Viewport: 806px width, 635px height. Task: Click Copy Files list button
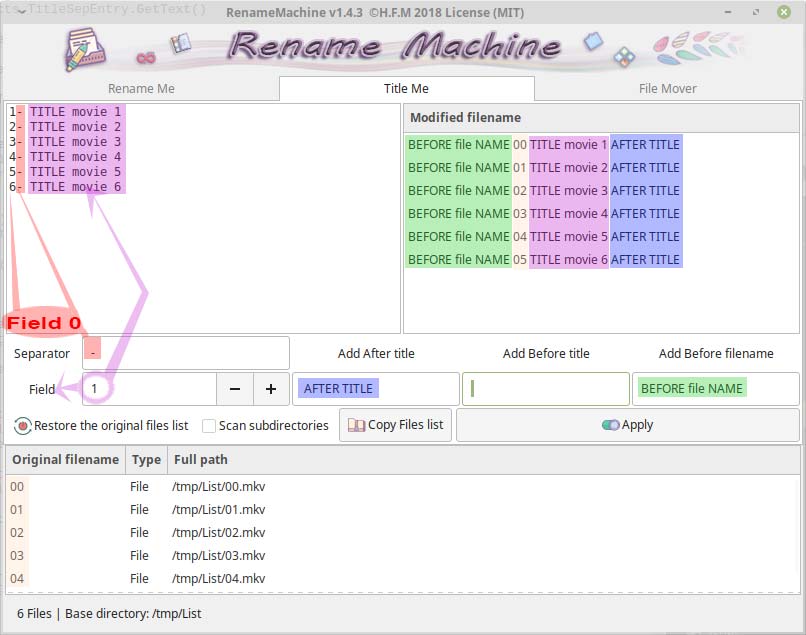click(395, 425)
